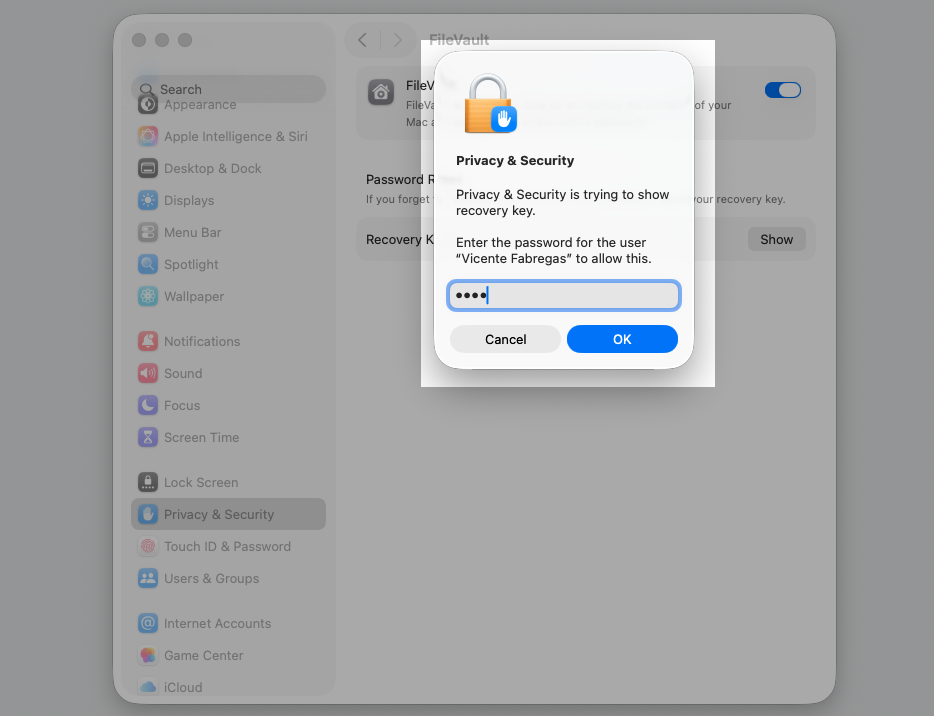Click the Privacy & Security hand icon
This screenshot has width=934, height=716.
(x=148, y=515)
